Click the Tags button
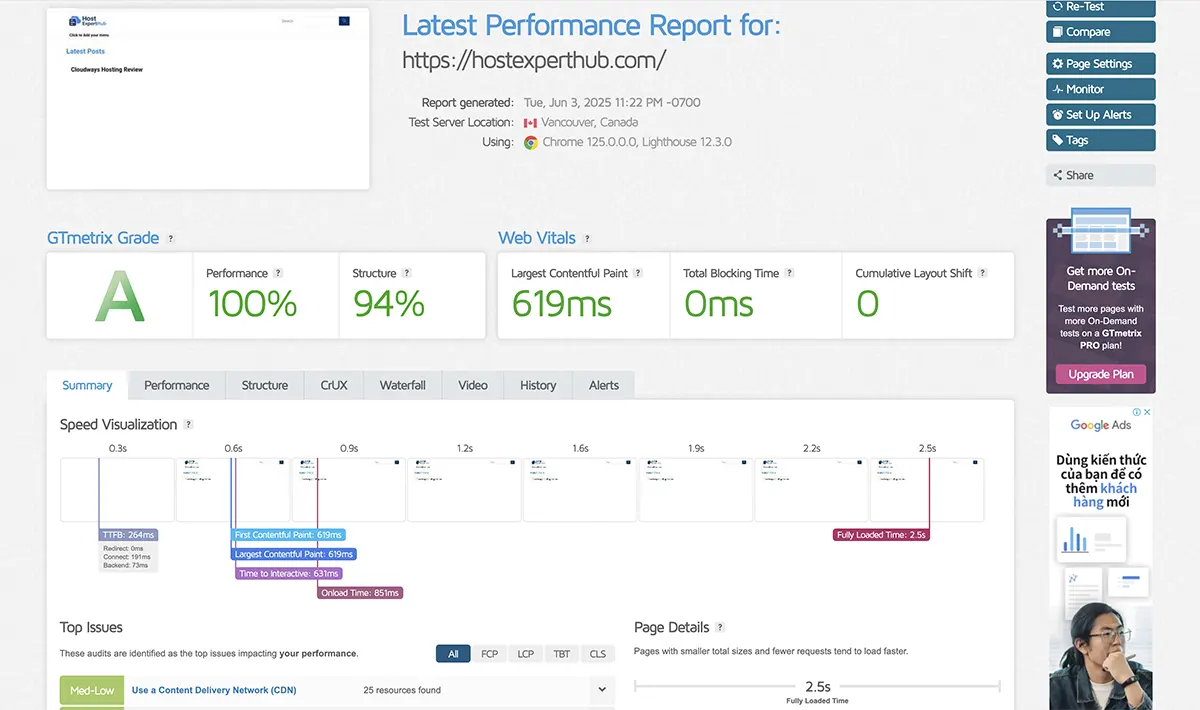The width and height of the screenshot is (1200, 710). click(1101, 141)
